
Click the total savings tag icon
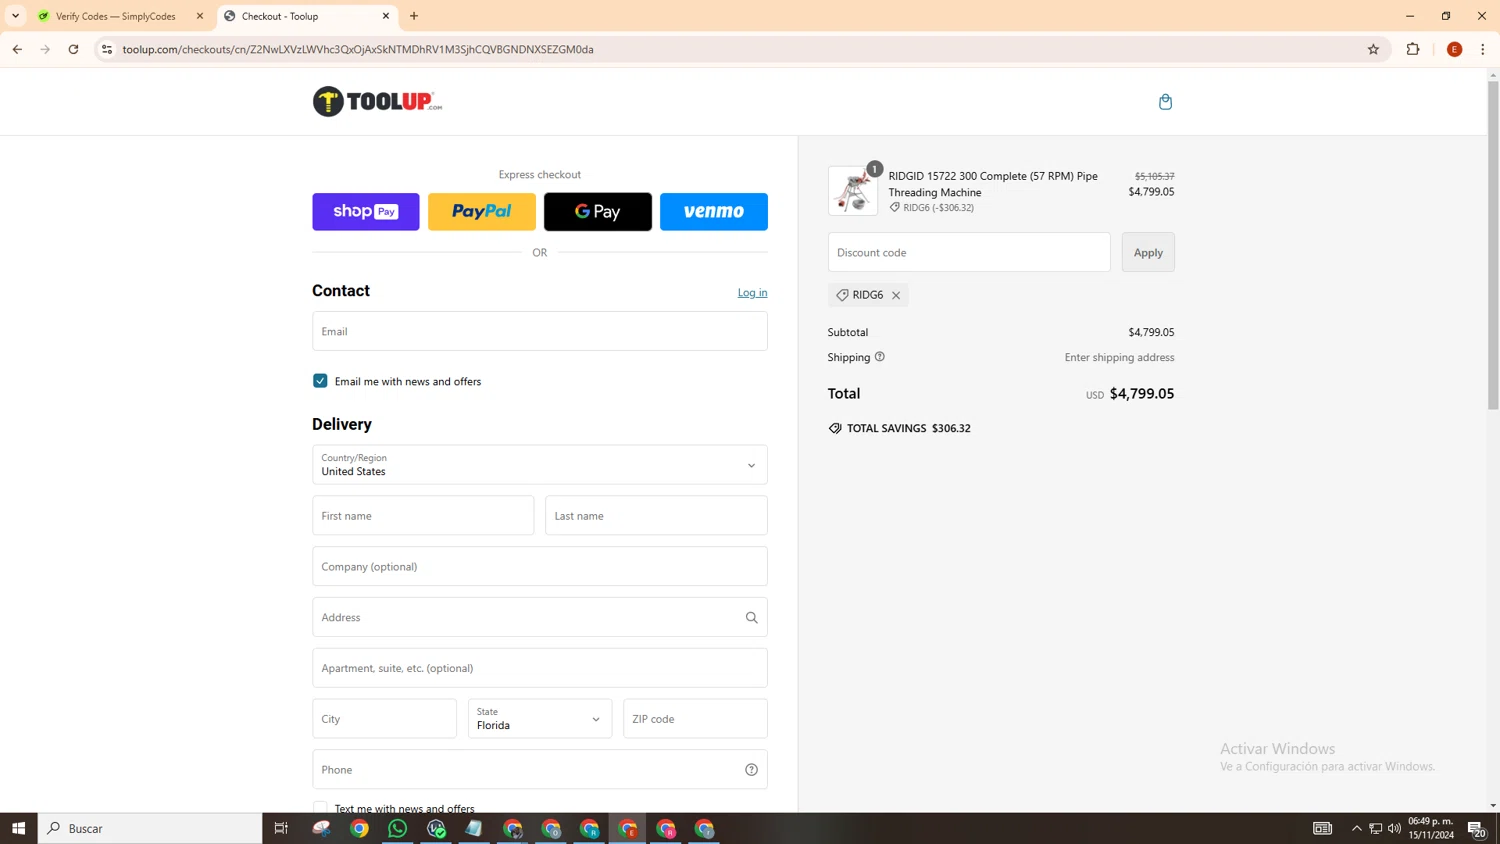(835, 428)
